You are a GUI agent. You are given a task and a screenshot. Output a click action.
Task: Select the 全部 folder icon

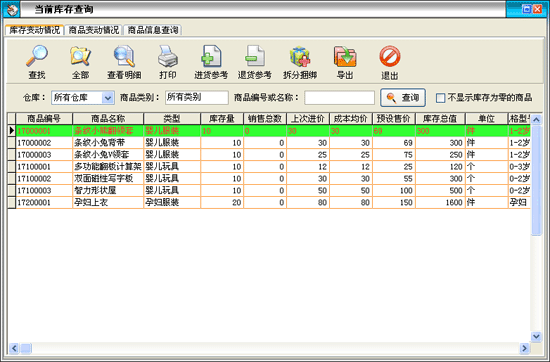pos(80,56)
